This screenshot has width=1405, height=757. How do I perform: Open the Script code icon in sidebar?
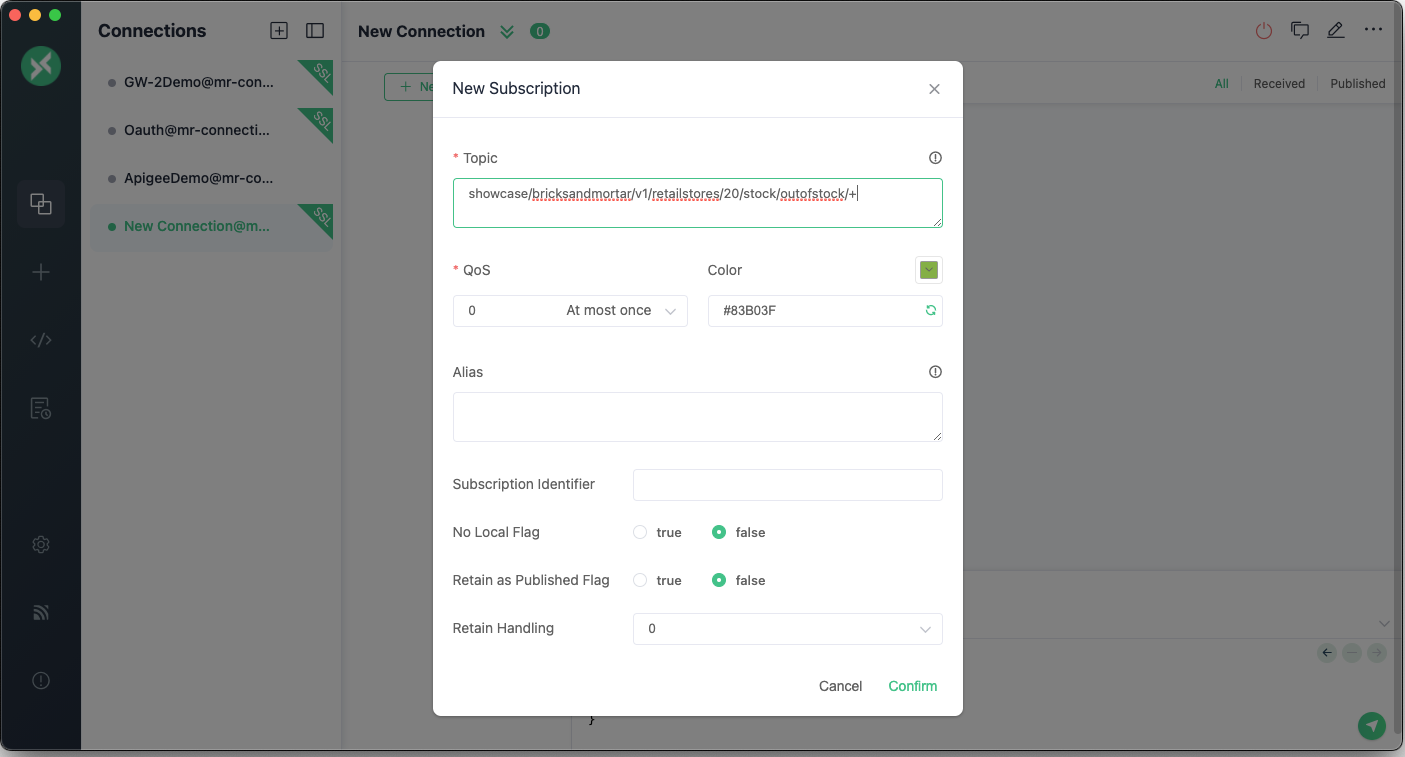click(41, 340)
